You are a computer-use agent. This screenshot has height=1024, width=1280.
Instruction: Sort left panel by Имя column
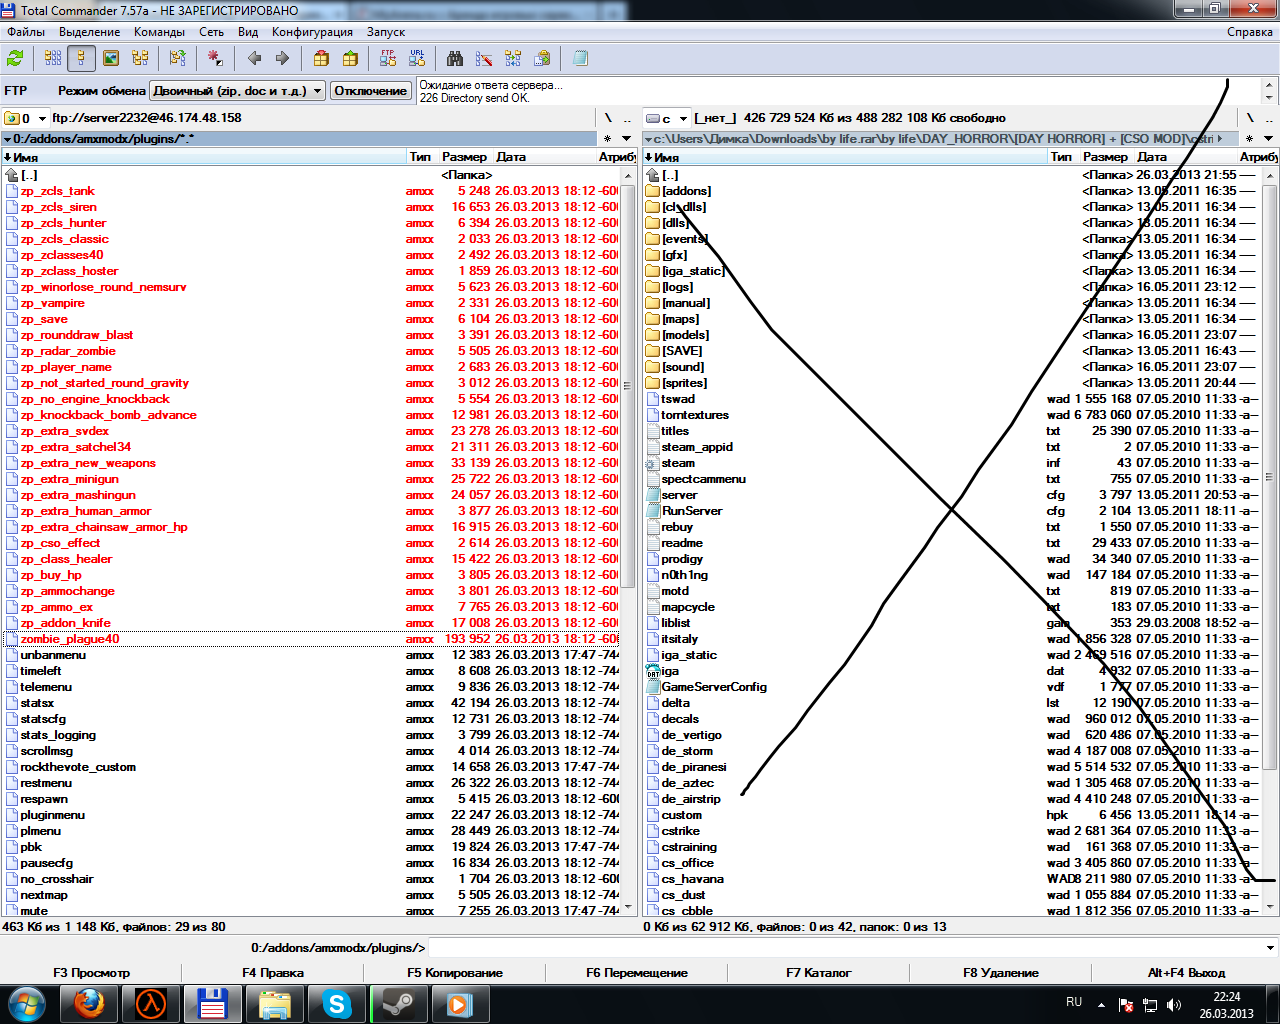[204, 157]
